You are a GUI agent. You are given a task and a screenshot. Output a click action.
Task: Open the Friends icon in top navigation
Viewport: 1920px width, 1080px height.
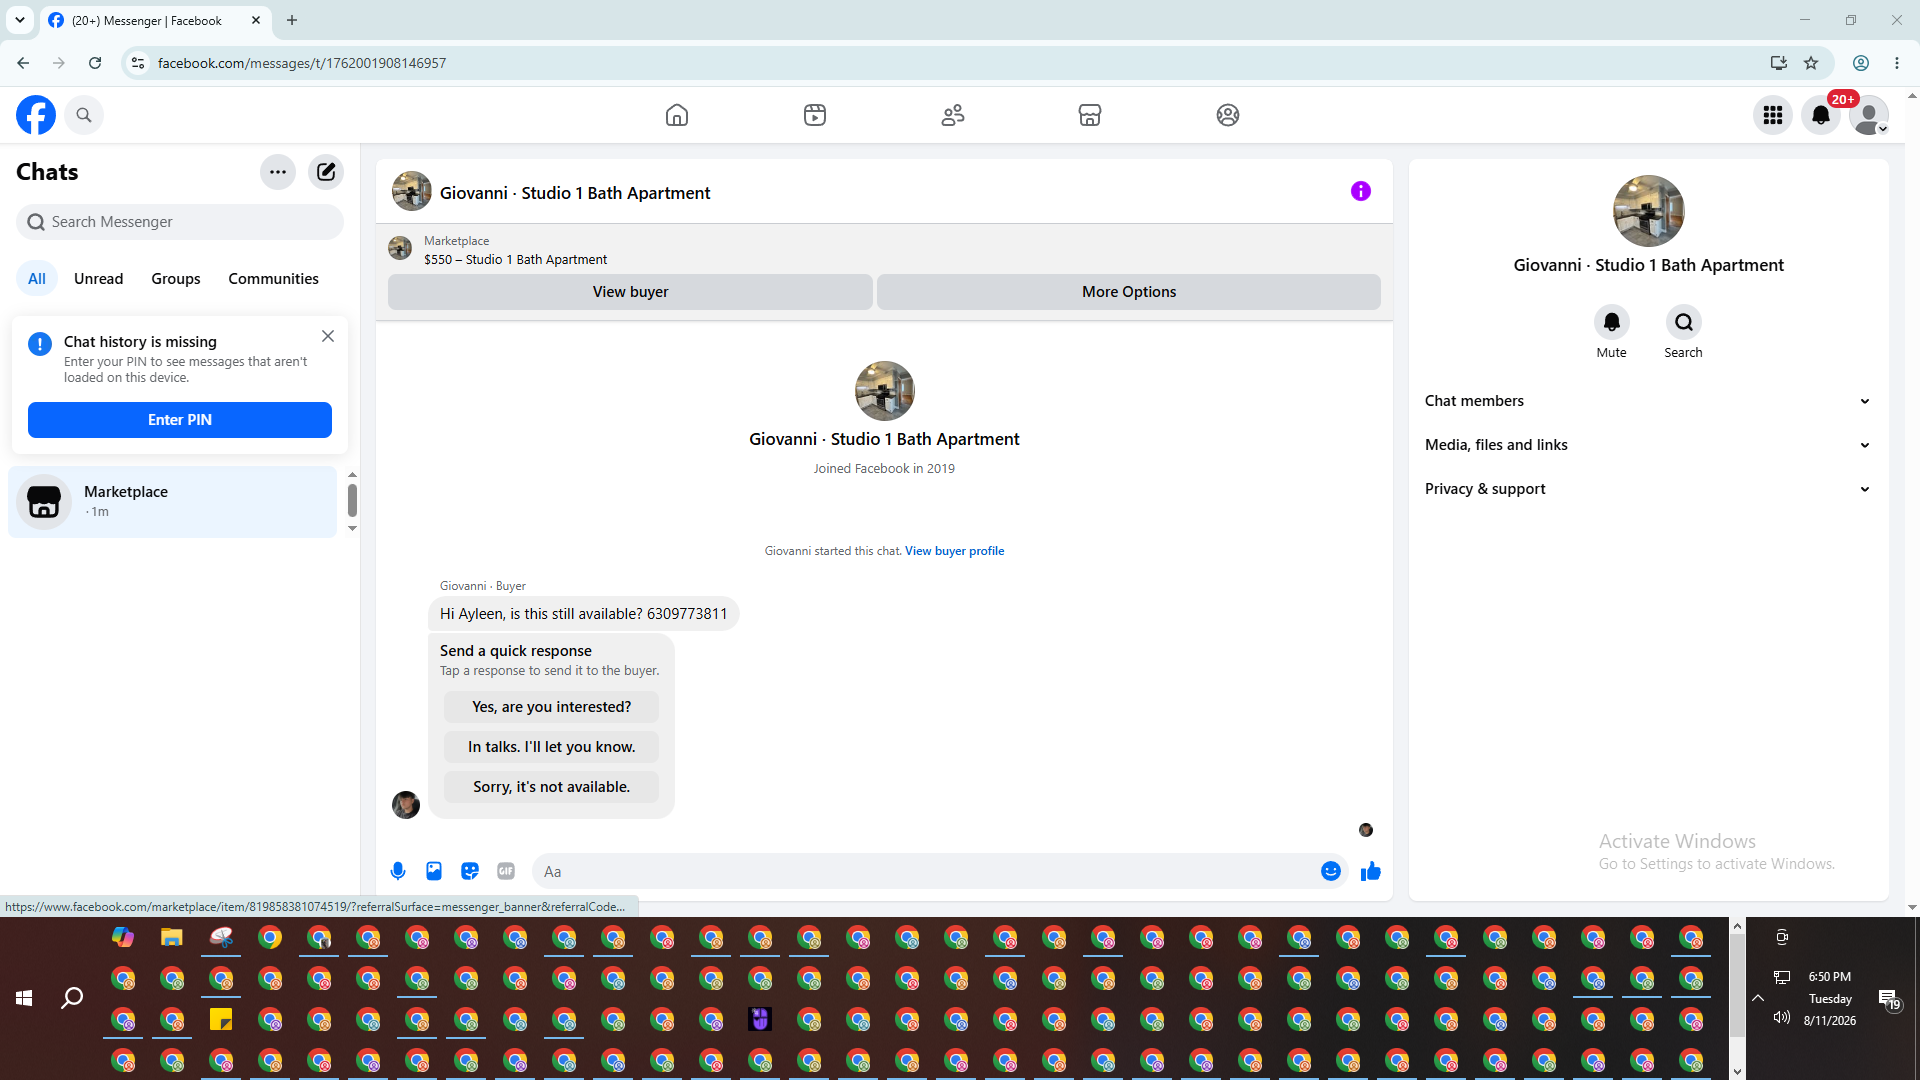coord(953,115)
